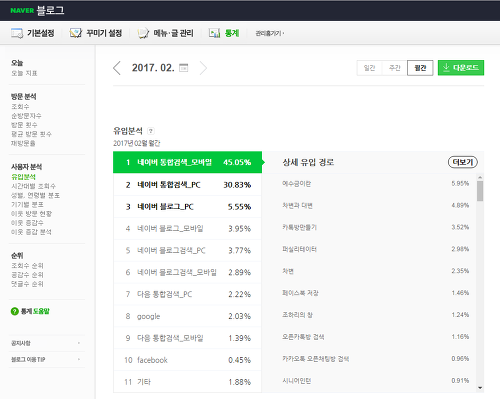Click the 통계 chart icon
The image size is (500, 399).
click(214, 33)
